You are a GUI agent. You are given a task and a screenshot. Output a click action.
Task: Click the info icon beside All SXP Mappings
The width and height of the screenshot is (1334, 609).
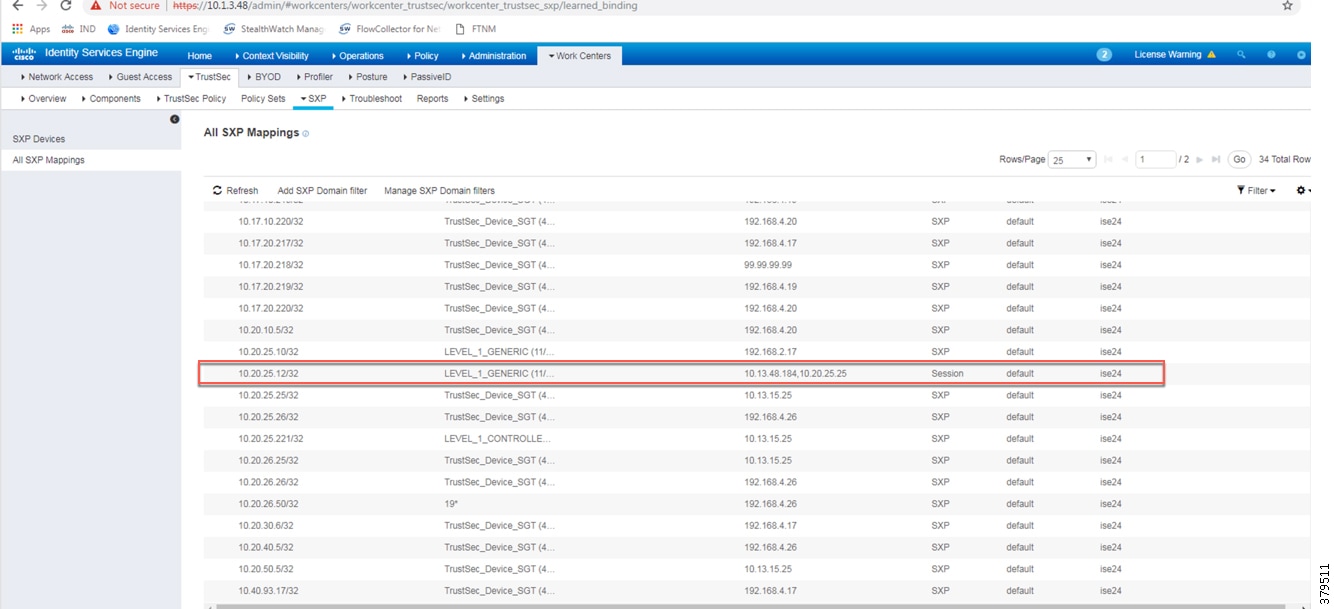click(x=306, y=133)
